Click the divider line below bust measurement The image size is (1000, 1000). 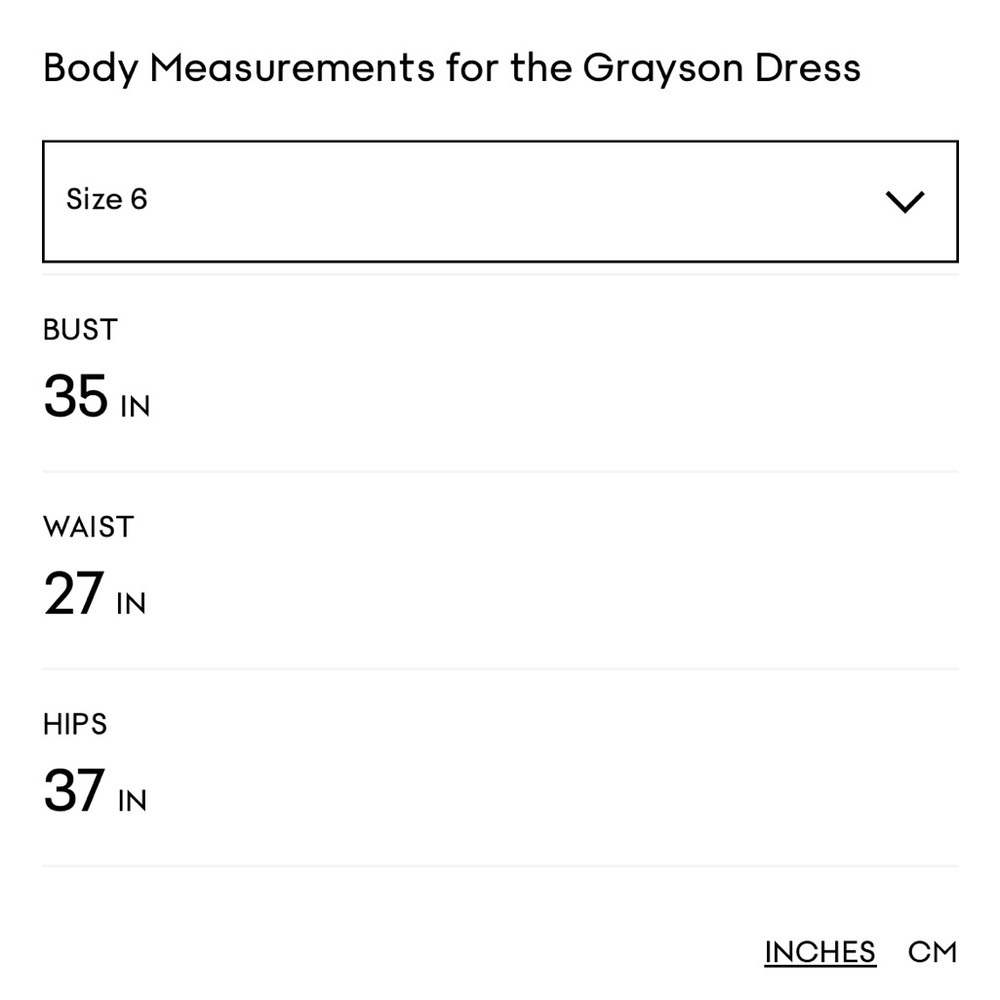[x=500, y=472]
